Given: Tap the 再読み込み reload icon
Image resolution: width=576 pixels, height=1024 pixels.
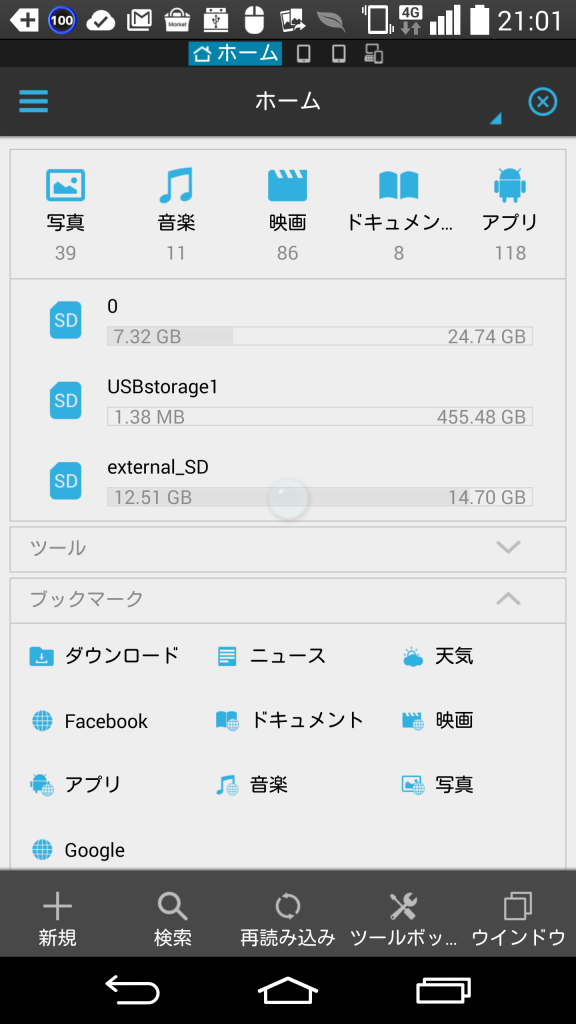Looking at the screenshot, I should click(287, 906).
